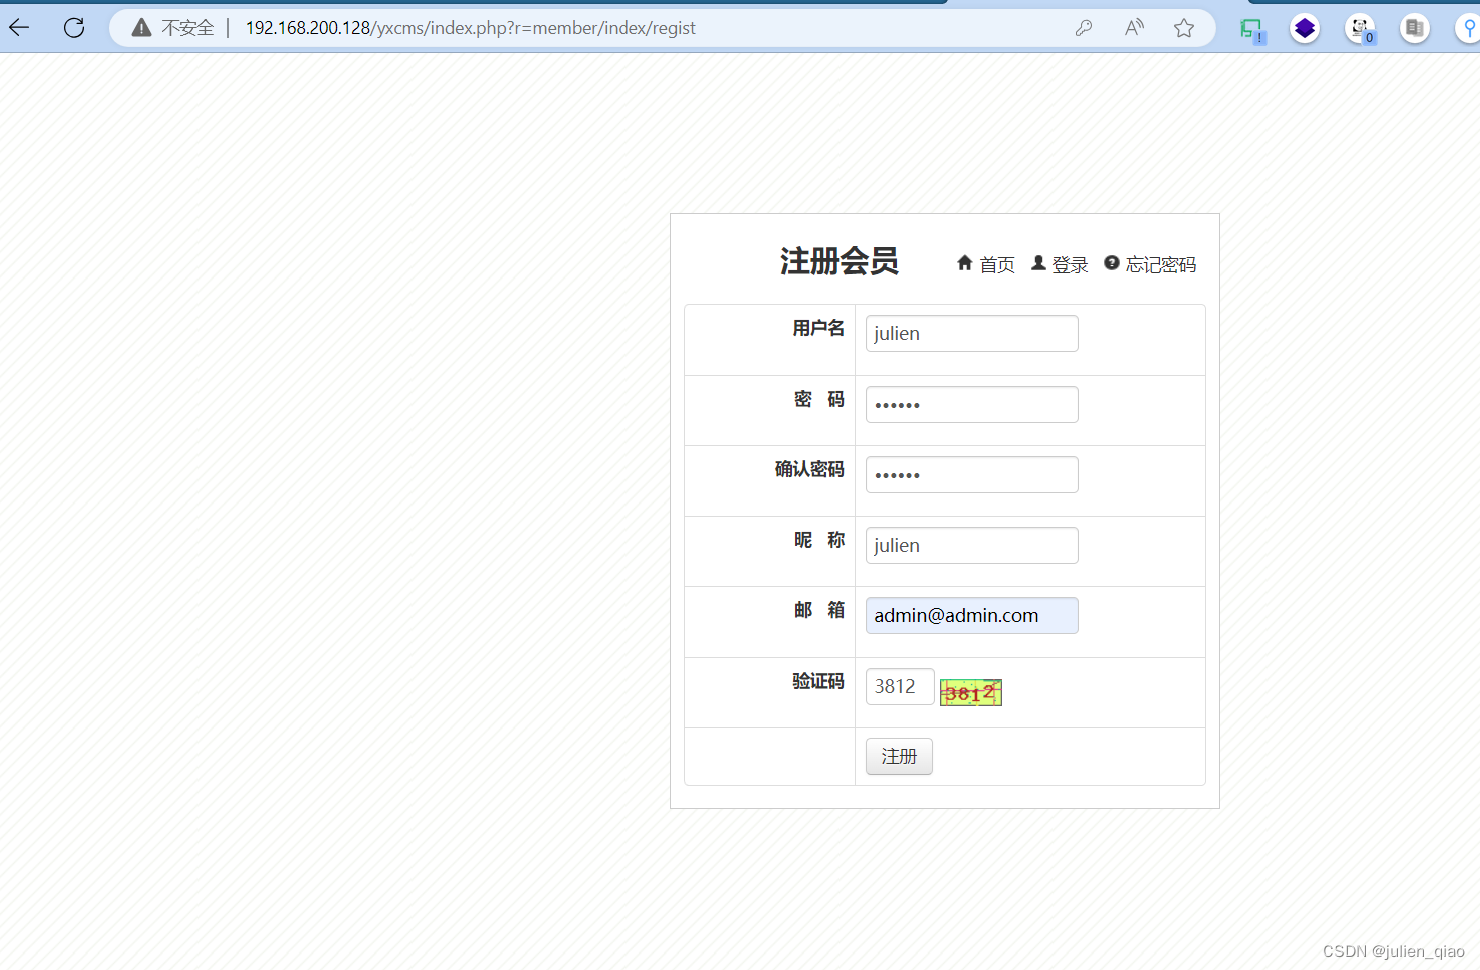Click the question icon beside 忘记密码

[x=1112, y=263]
